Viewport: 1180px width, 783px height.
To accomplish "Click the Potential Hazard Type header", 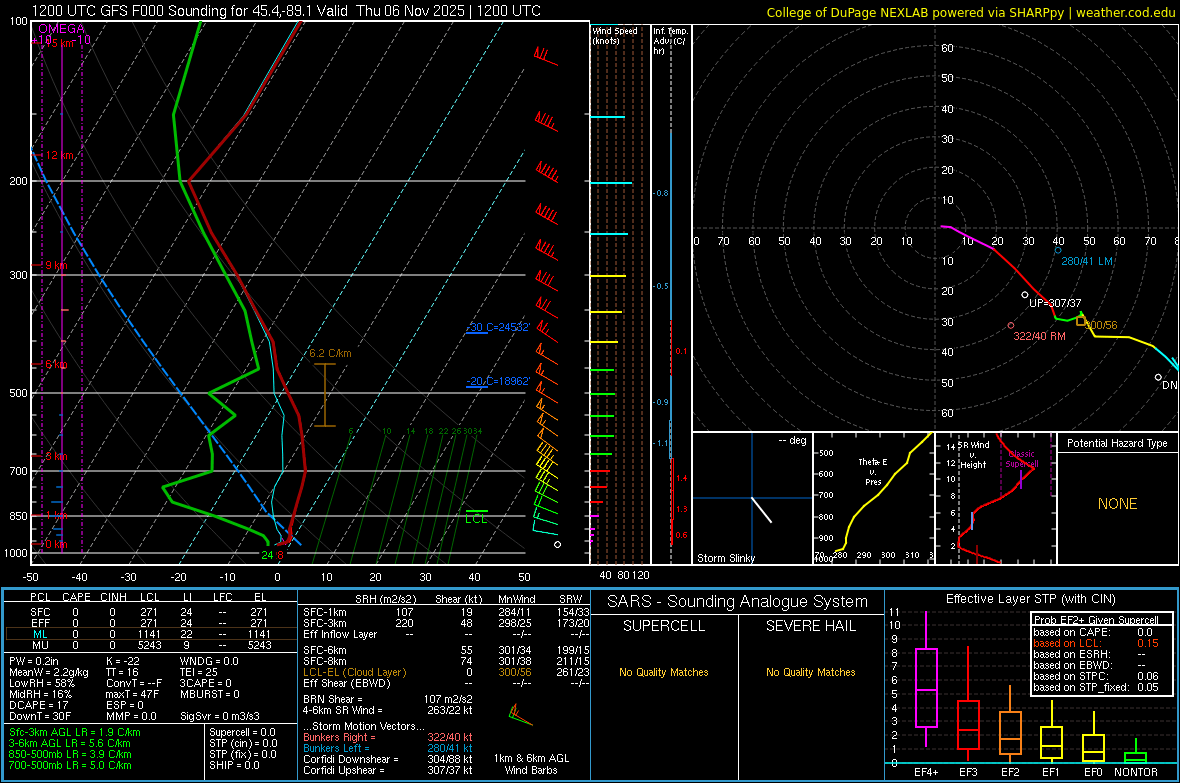I will pos(1117,443).
